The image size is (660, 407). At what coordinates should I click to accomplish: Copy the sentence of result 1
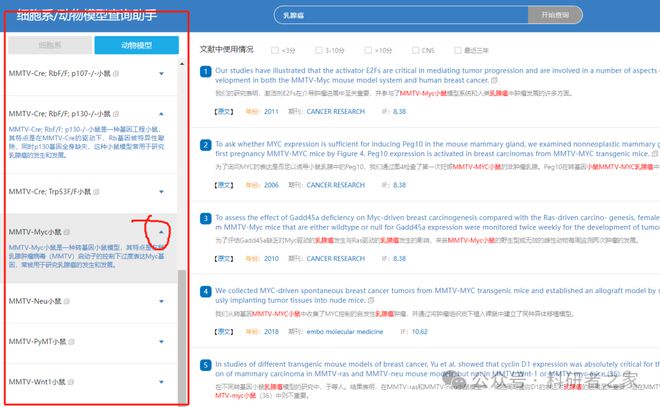pyautogui.click(x=494, y=80)
